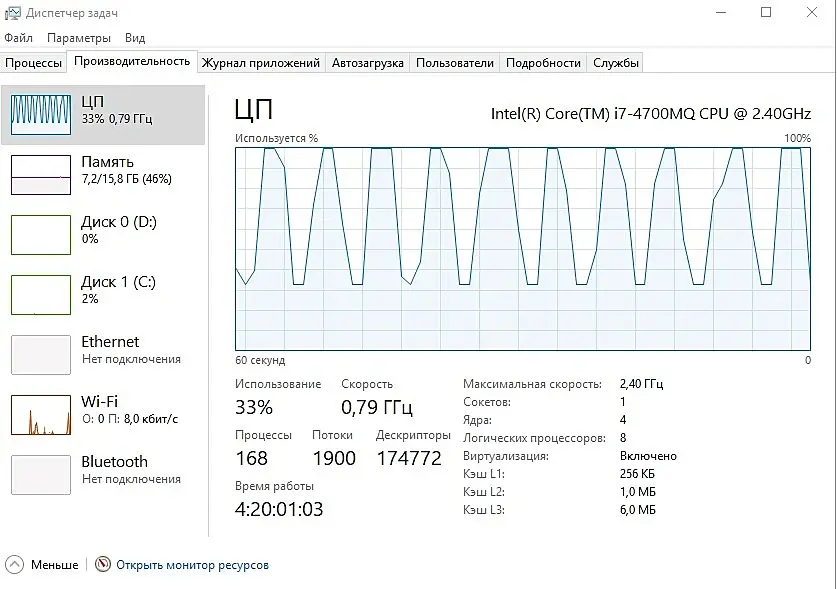
Task: Open the Память usage graph thumbnail
Action: [x=41, y=175]
